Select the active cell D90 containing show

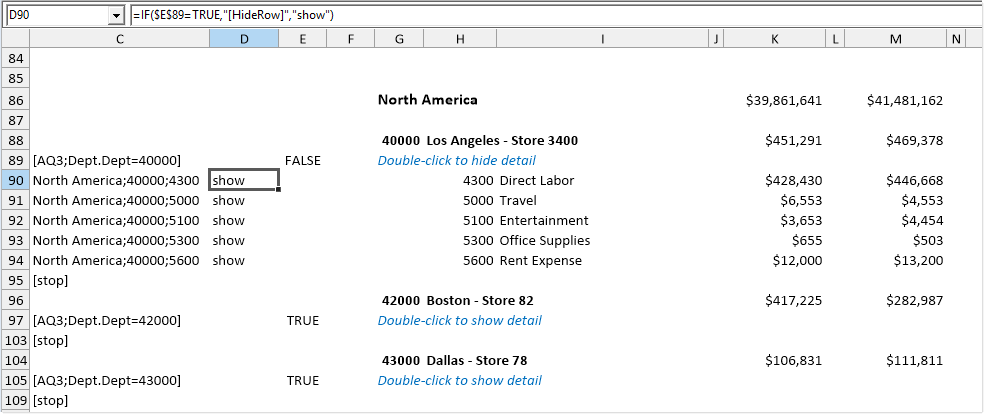click(x=243, y=181)
